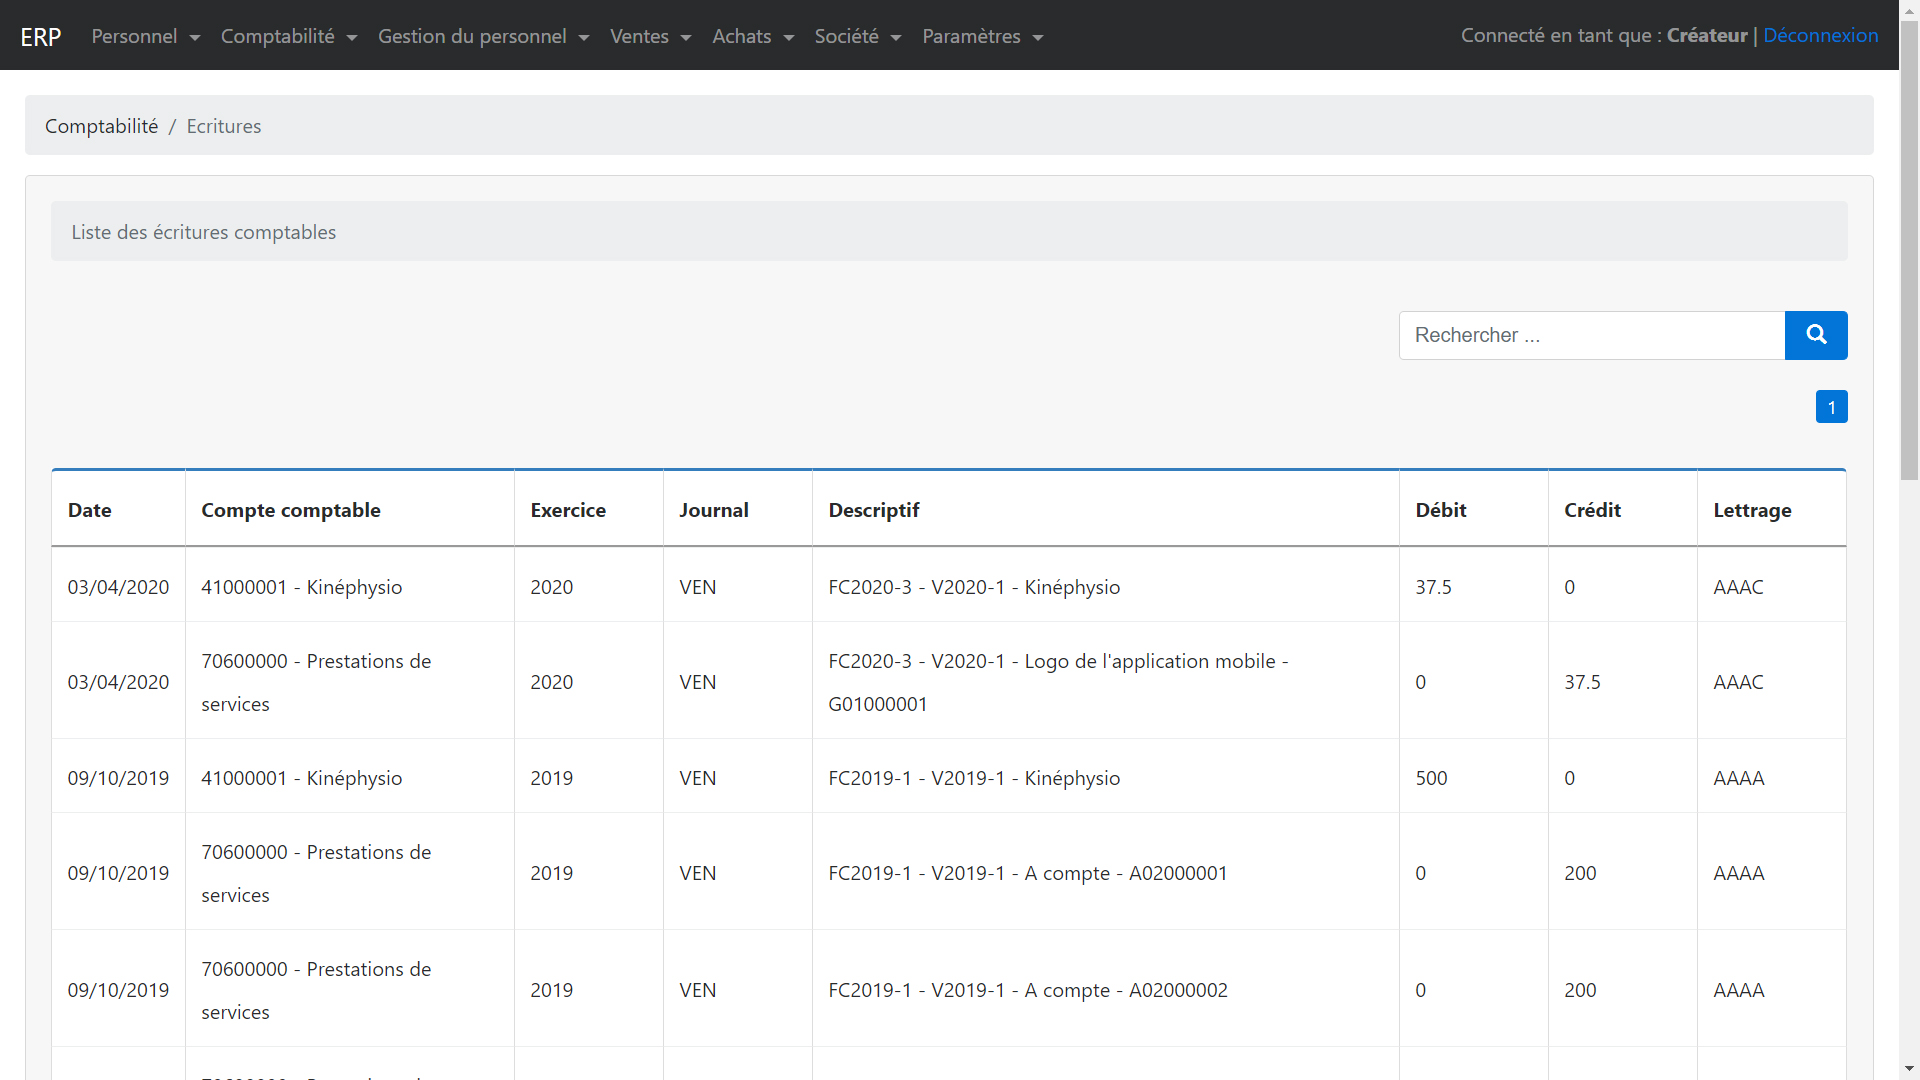The image size is (1920, 1080).
Task: Click the scrollbar down arrow
Action: (1909, 1069)
